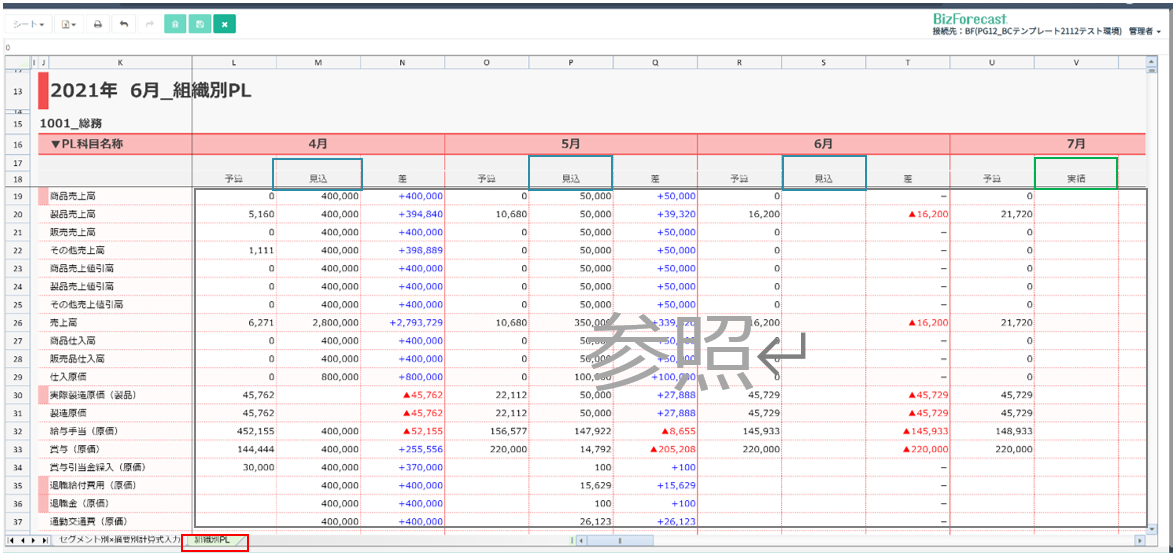Image resolution: width=1173 pixels, height=554 pixels.
Task: Click the print icon
Action: [x=97, y=24]
